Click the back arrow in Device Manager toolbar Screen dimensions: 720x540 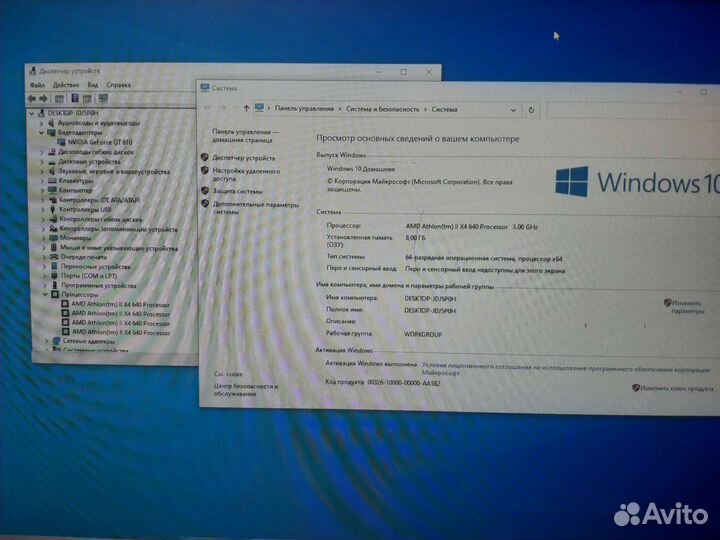coord(34,99)
